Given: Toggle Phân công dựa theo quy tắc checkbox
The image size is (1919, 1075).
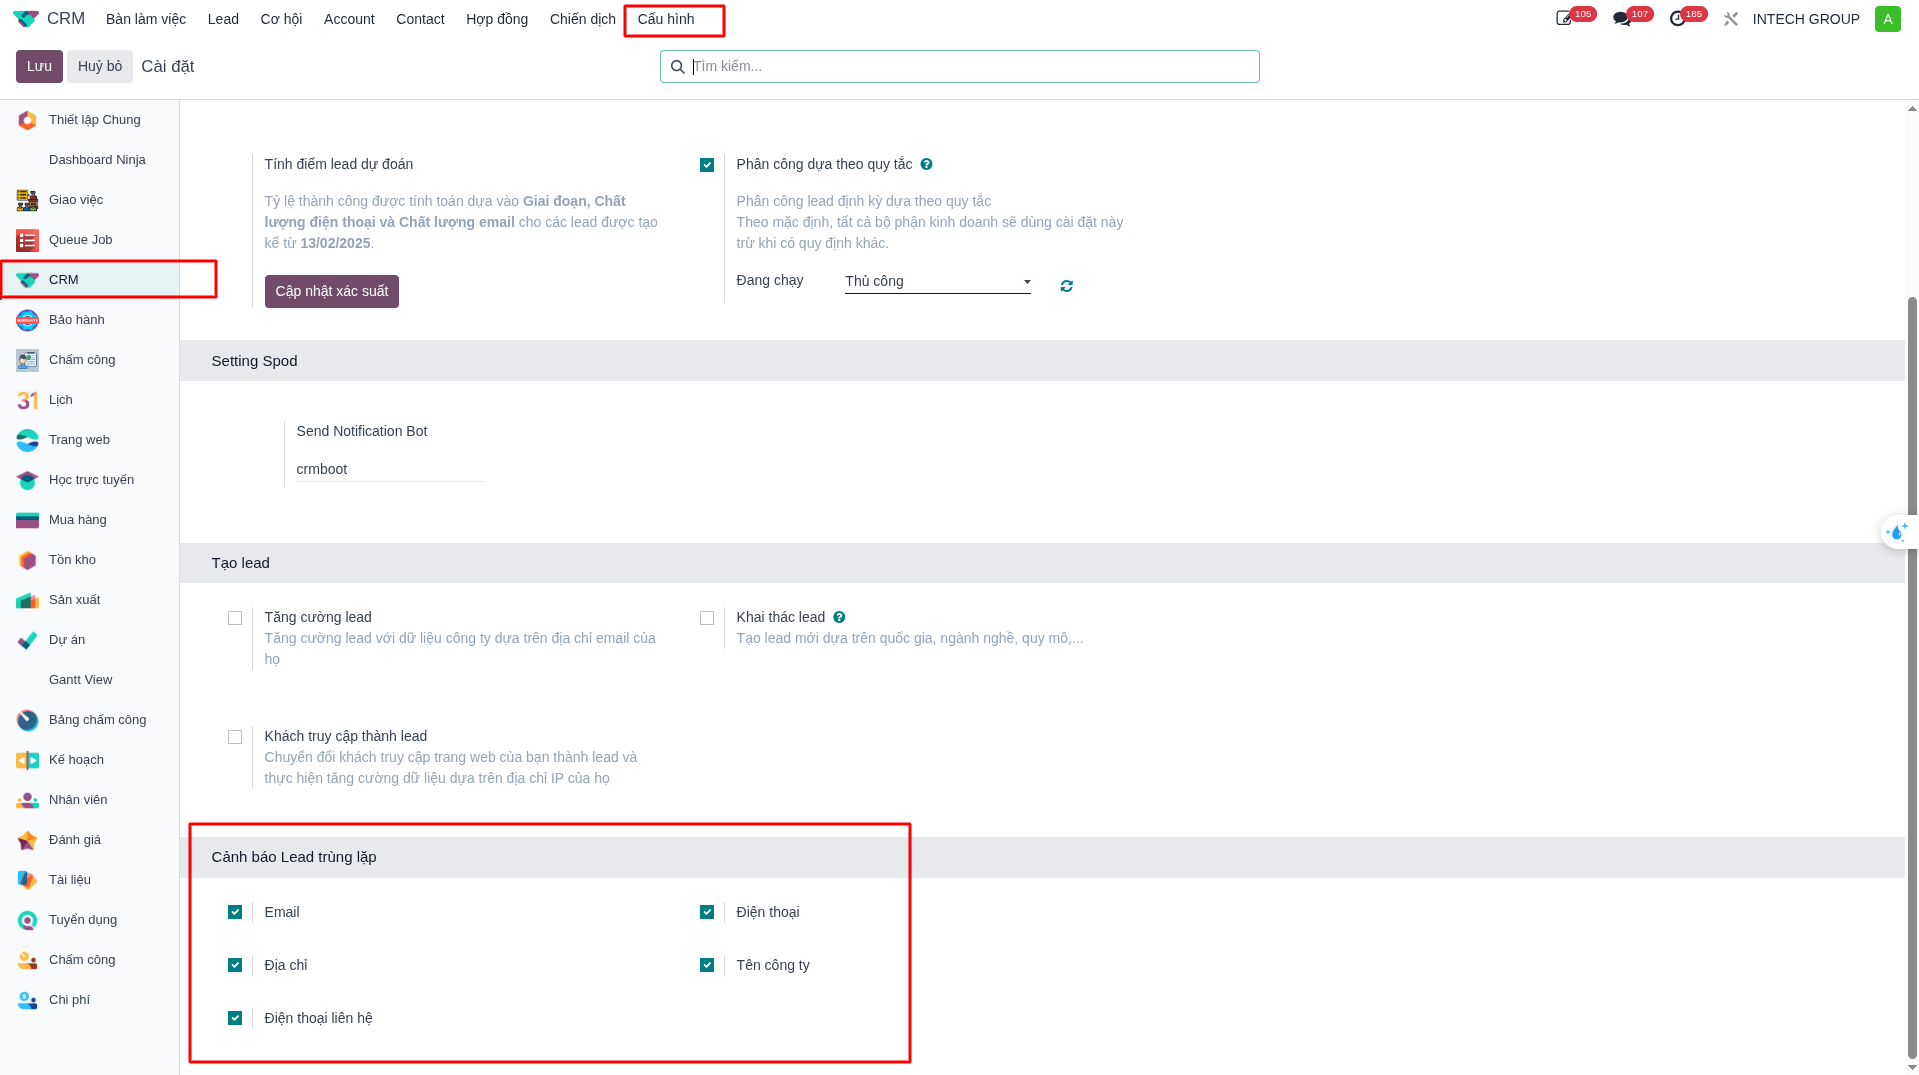Looking at the screenshot, I should tap(707, 165).
